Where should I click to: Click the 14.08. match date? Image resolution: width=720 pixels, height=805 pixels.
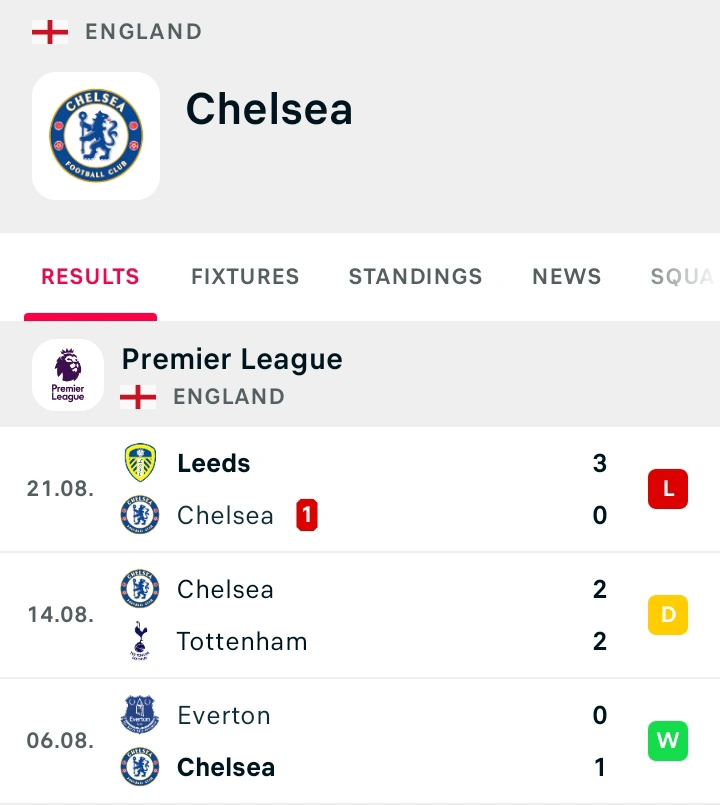click(x=60, y=615)
